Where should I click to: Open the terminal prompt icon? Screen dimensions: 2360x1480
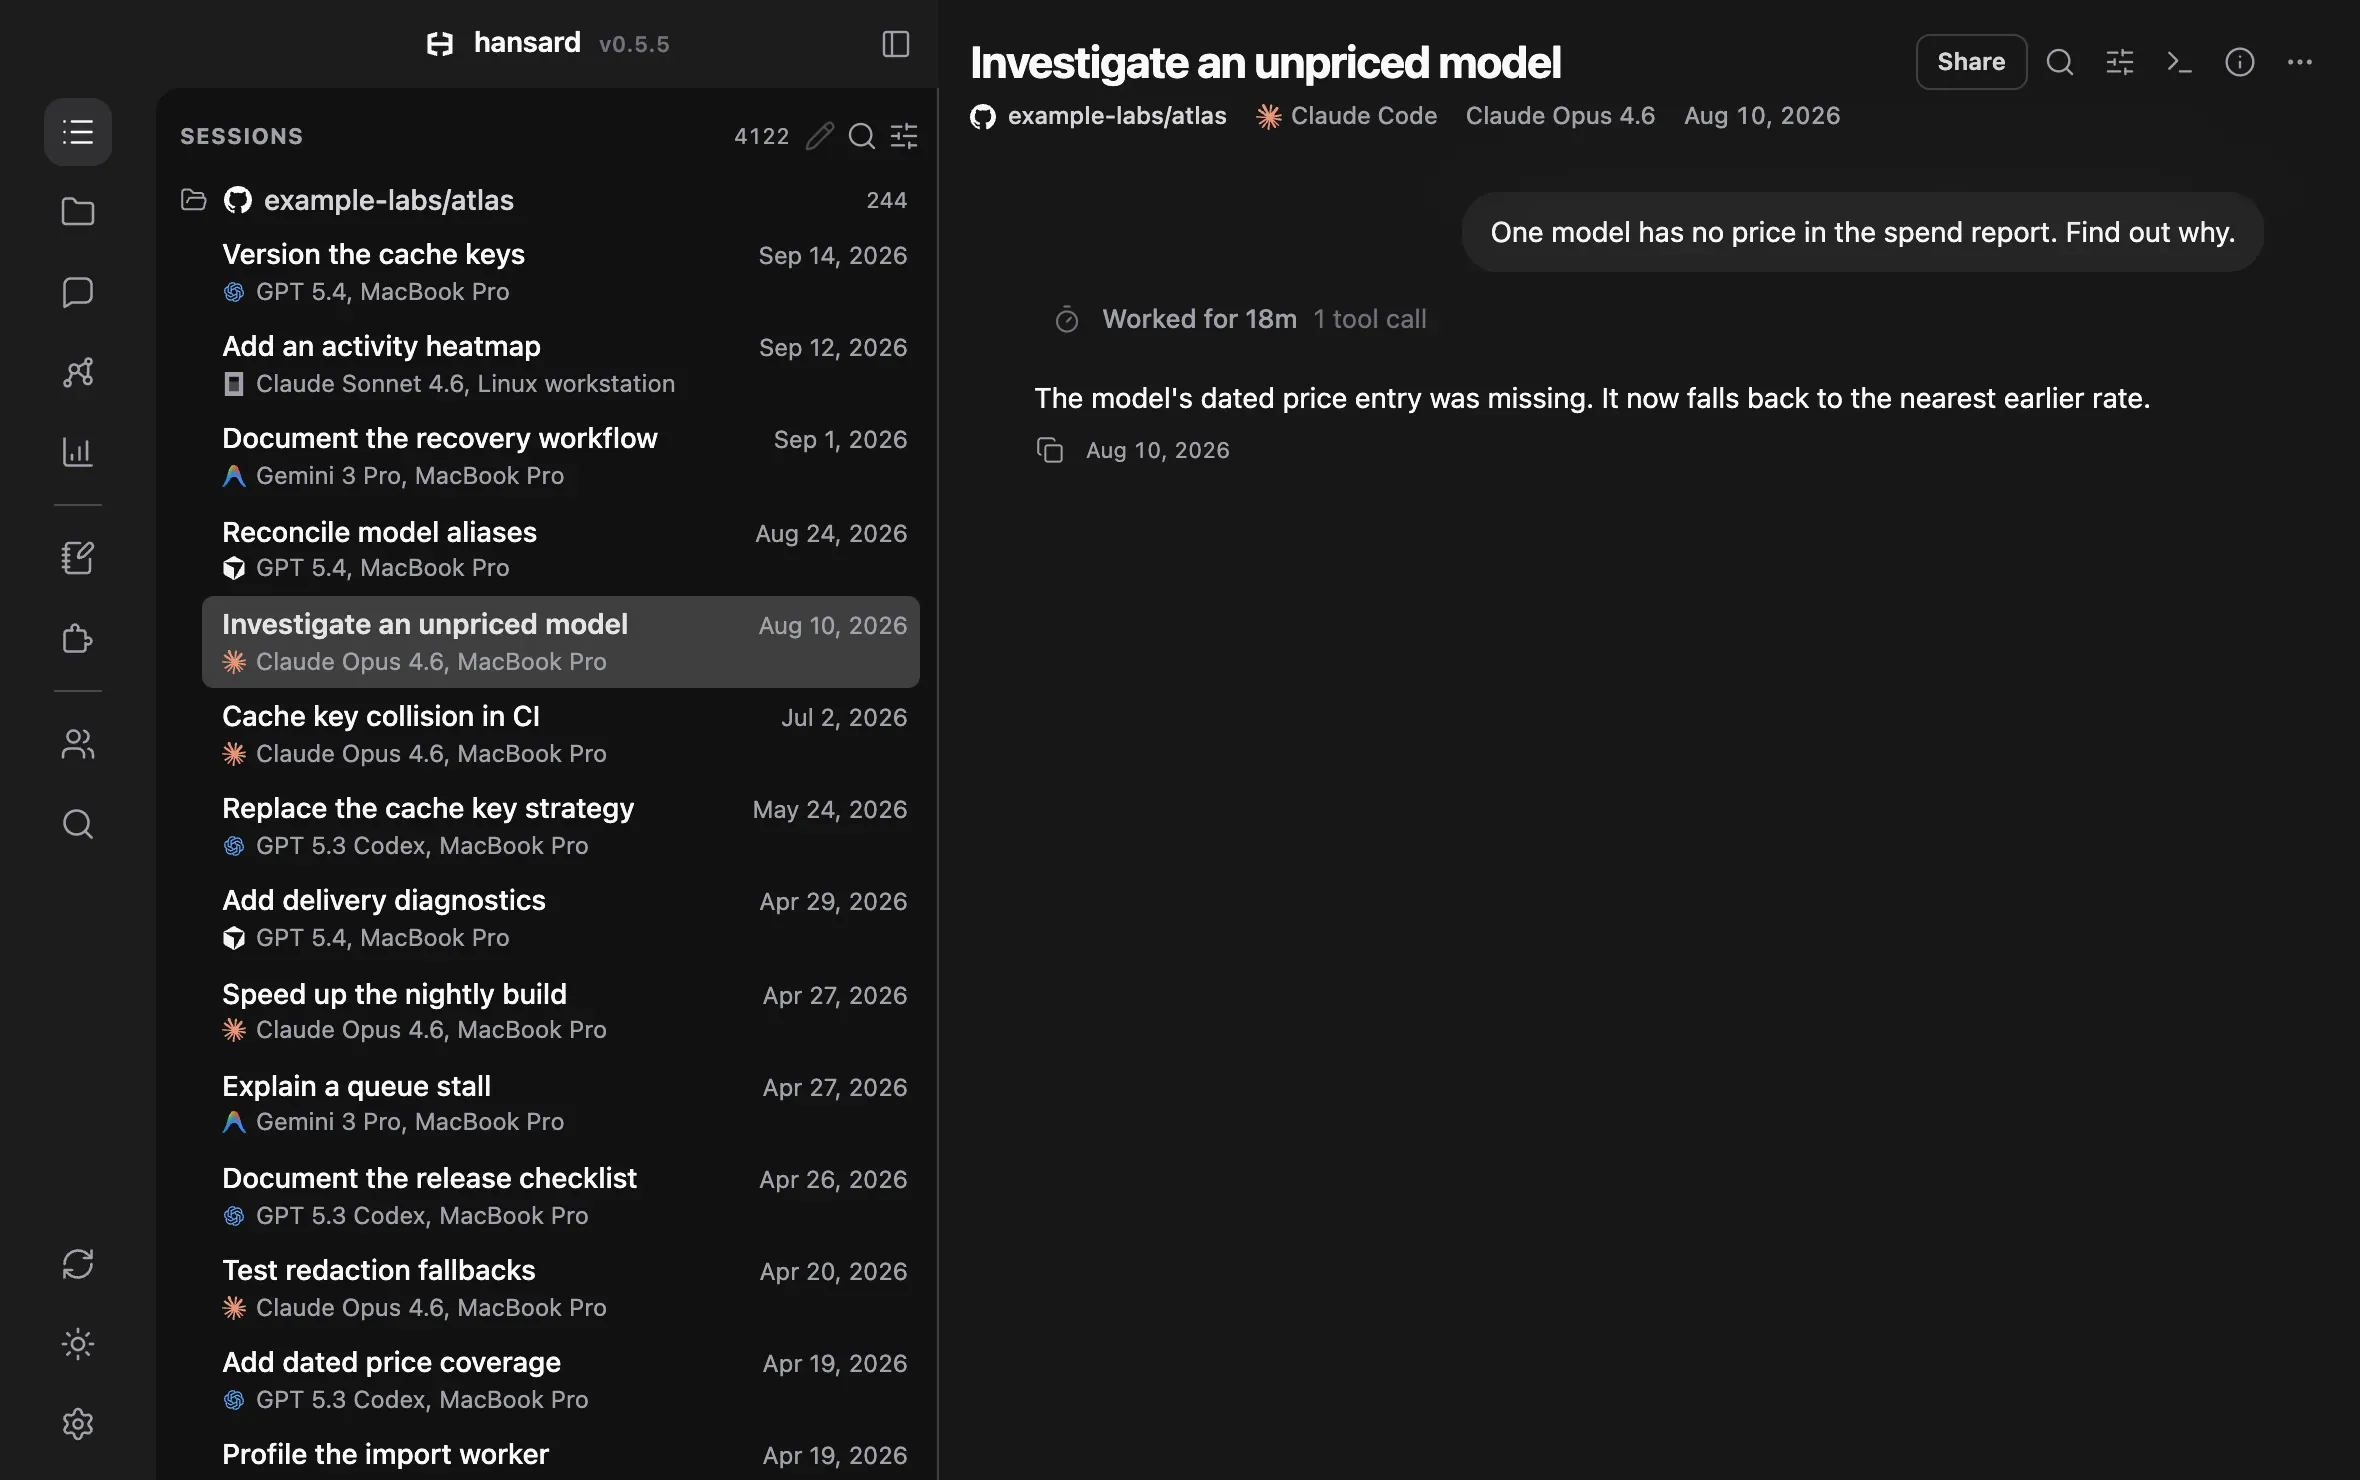pos(2180,62)
